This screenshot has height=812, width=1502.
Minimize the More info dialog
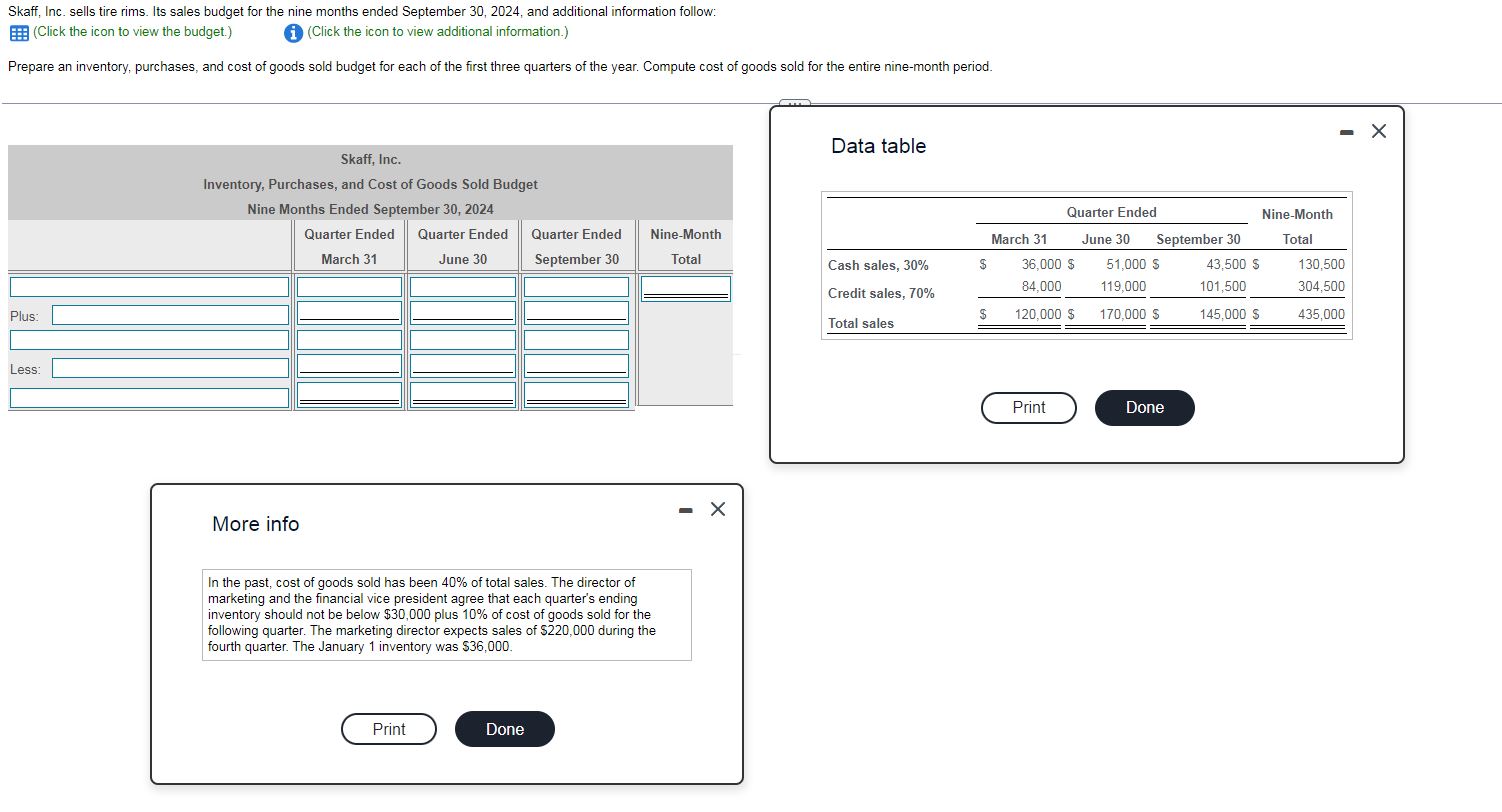(x=685, y=510)
